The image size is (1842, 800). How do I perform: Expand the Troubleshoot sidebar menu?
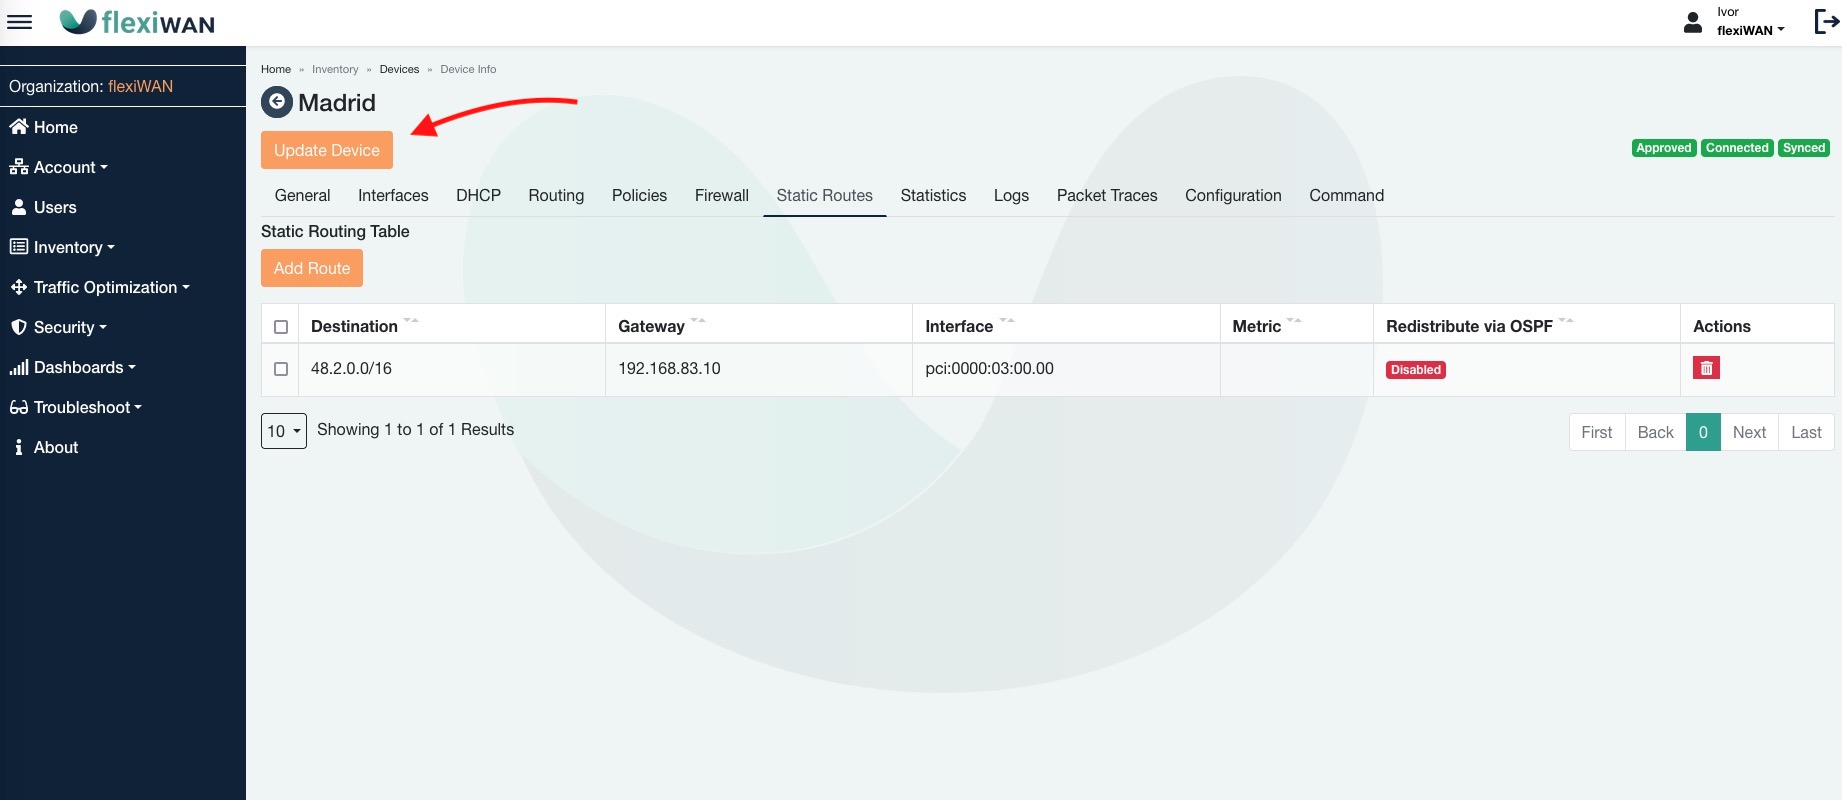tap(76, 407)
